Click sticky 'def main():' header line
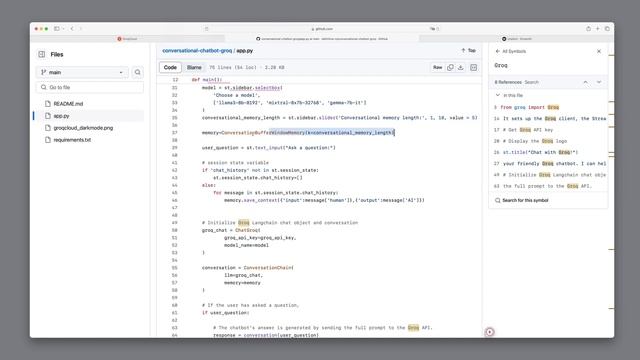 pyautogui.click(x=207, y=80)
